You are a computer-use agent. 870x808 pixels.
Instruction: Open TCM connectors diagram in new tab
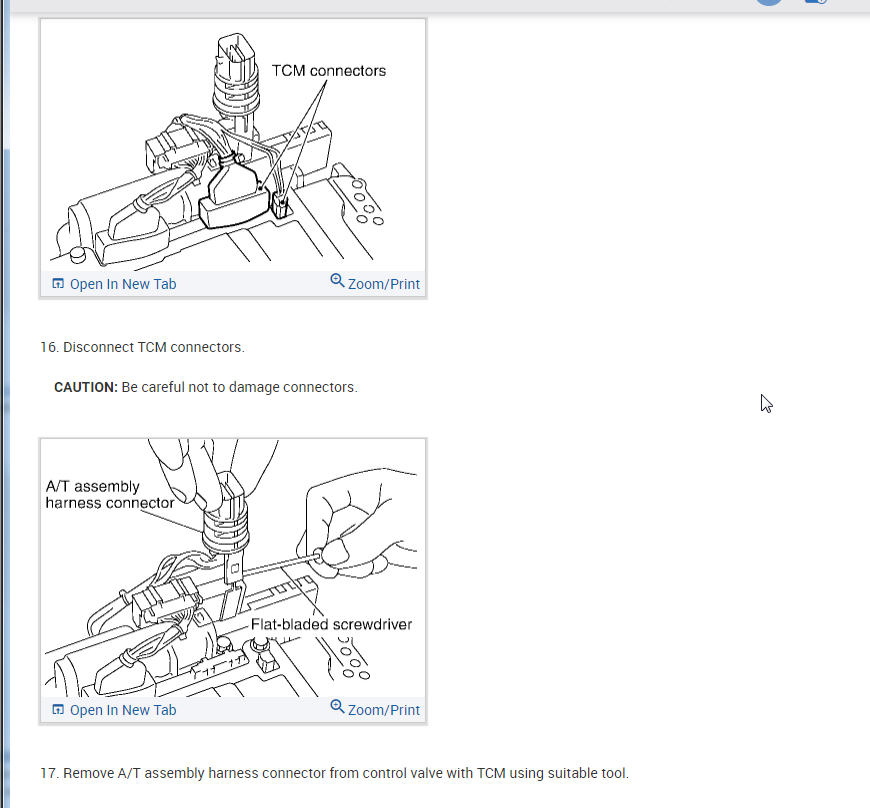[123, 284]
